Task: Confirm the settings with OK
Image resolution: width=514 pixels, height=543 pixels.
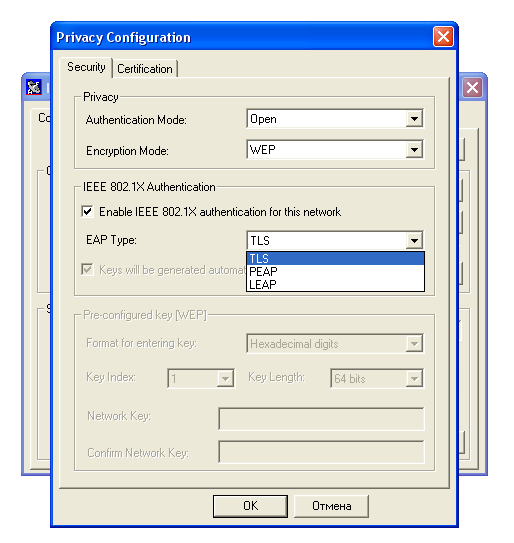Action: pos(250,506)
